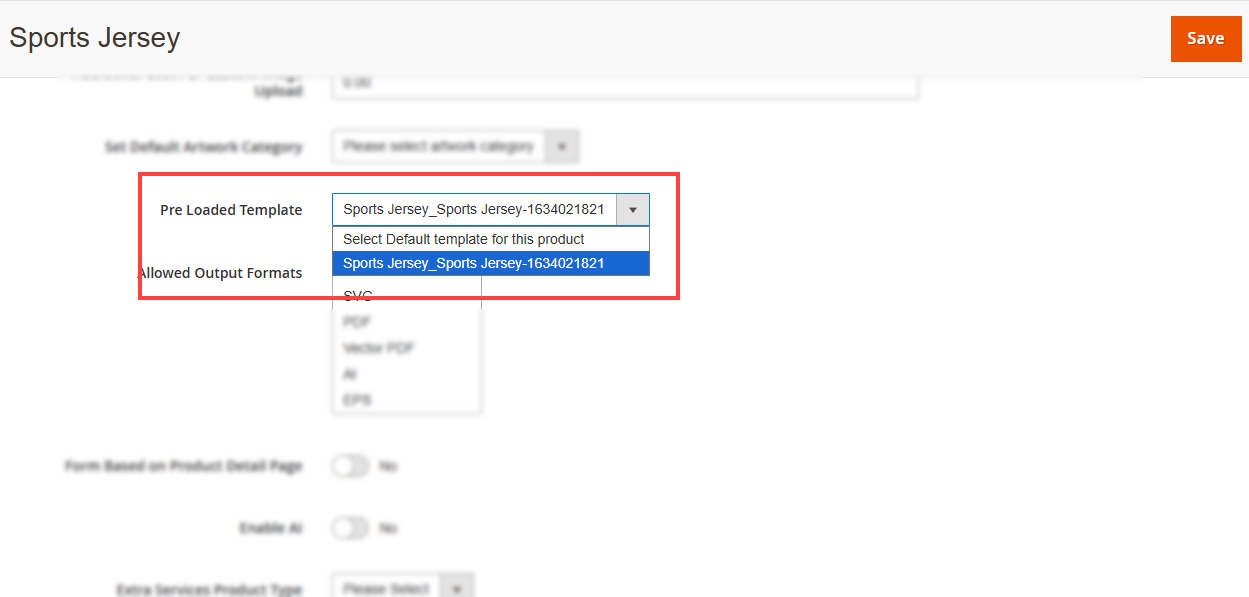Select EPS output format option
The width and height of the screenshot is (1249, 597).
point(357,399)
